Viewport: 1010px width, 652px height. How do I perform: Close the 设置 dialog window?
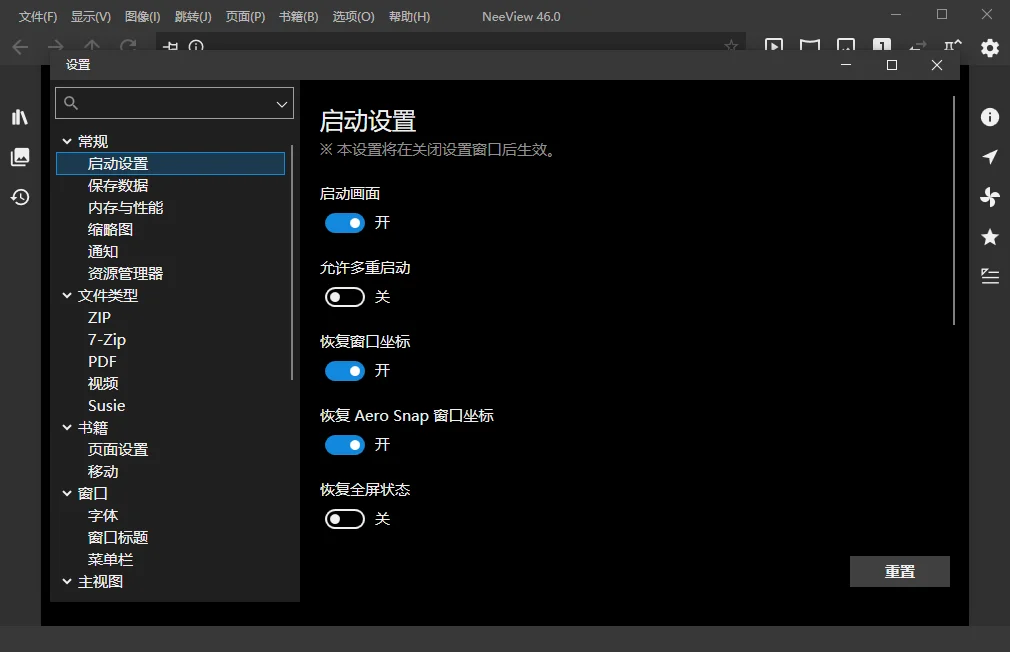click(937, 65)
